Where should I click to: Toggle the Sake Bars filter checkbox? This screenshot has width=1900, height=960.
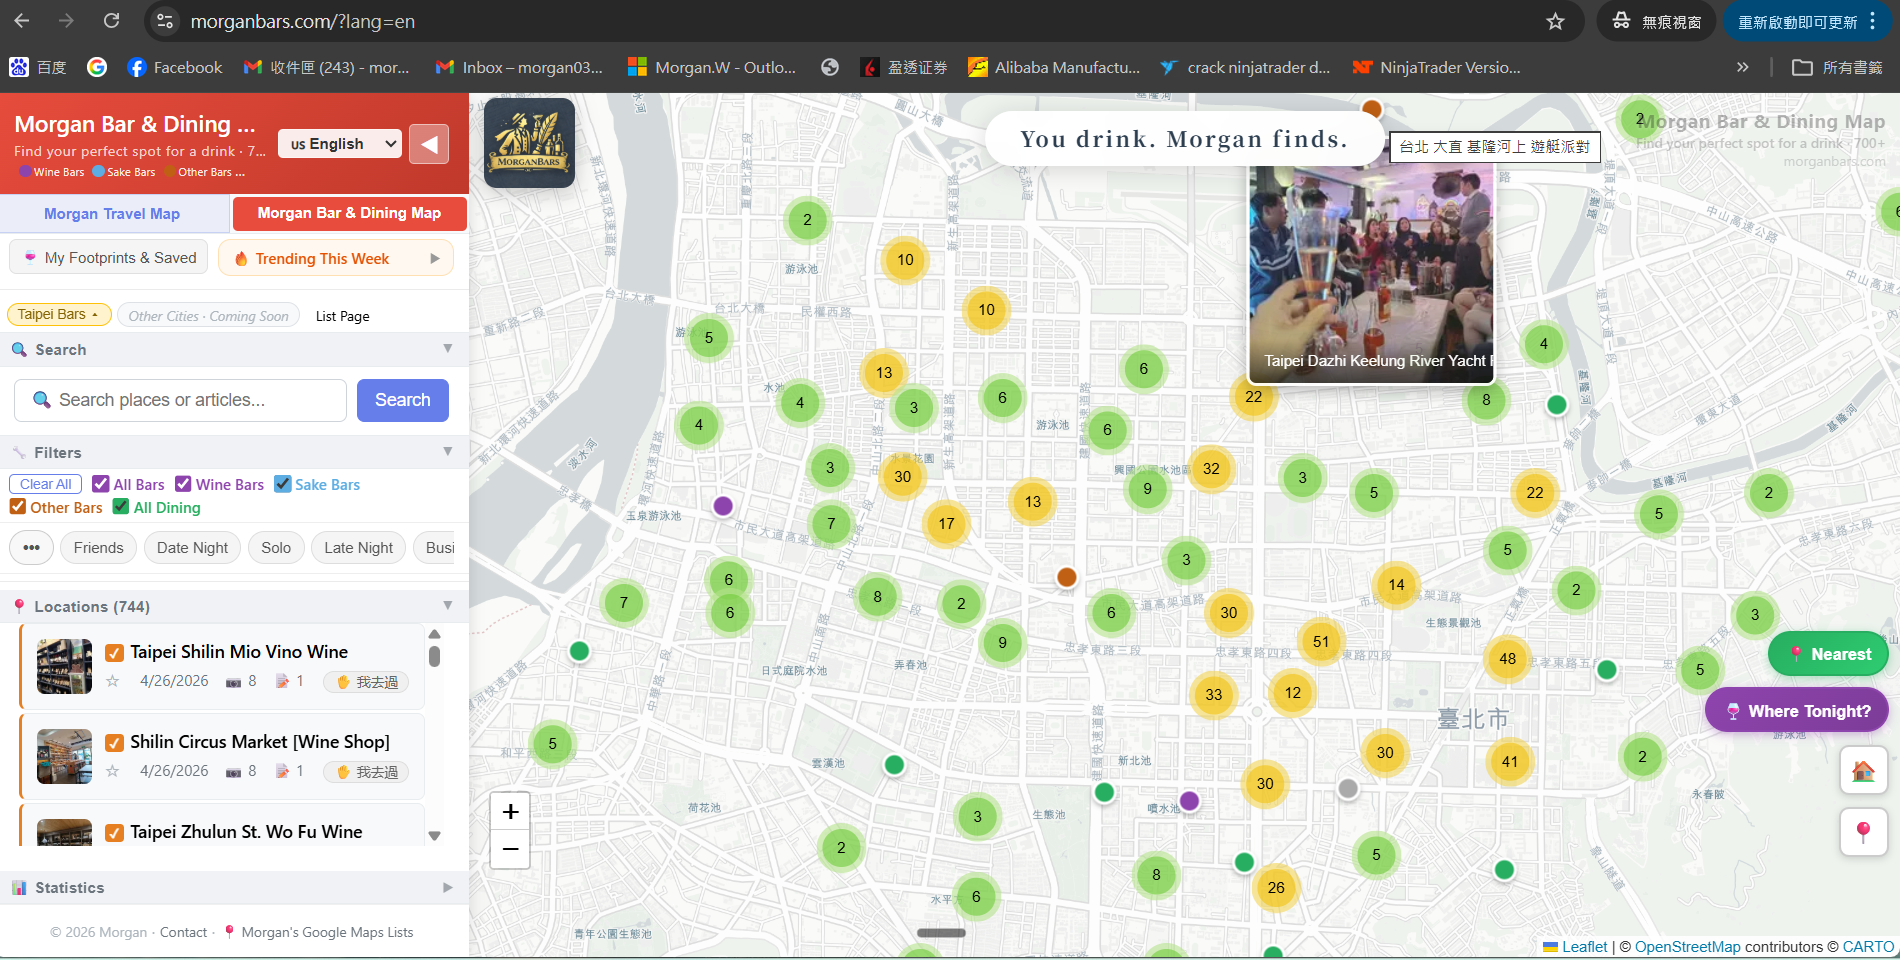(x=283, y=484)
